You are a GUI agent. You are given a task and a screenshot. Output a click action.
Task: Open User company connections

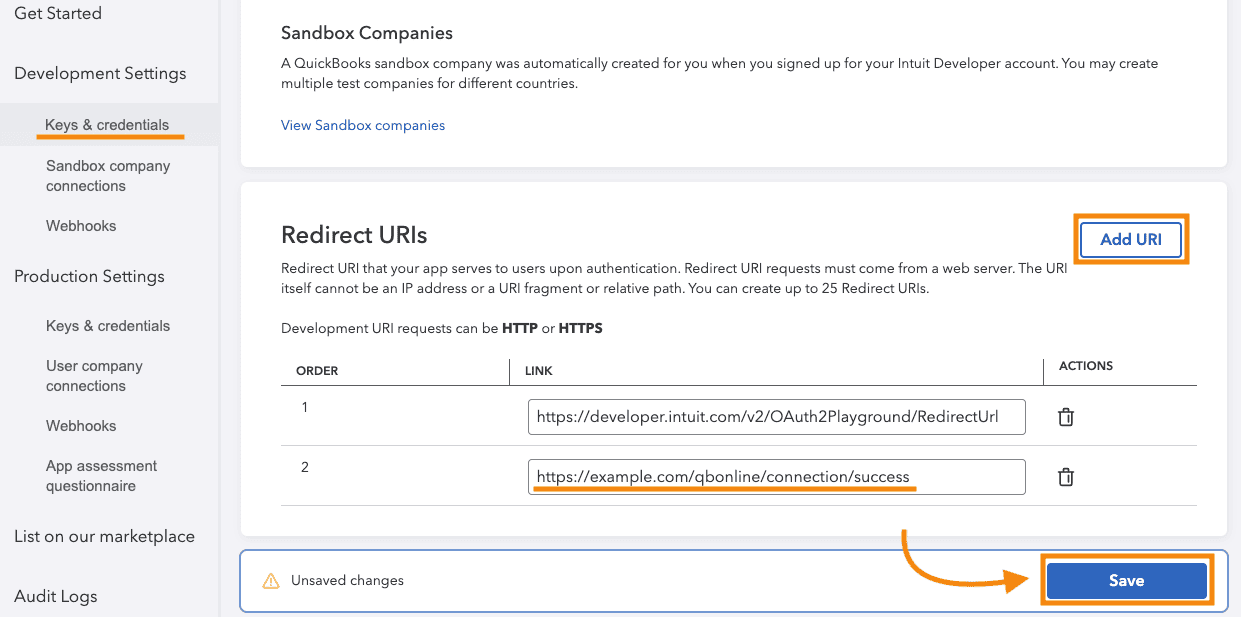(x=94, y=375)
